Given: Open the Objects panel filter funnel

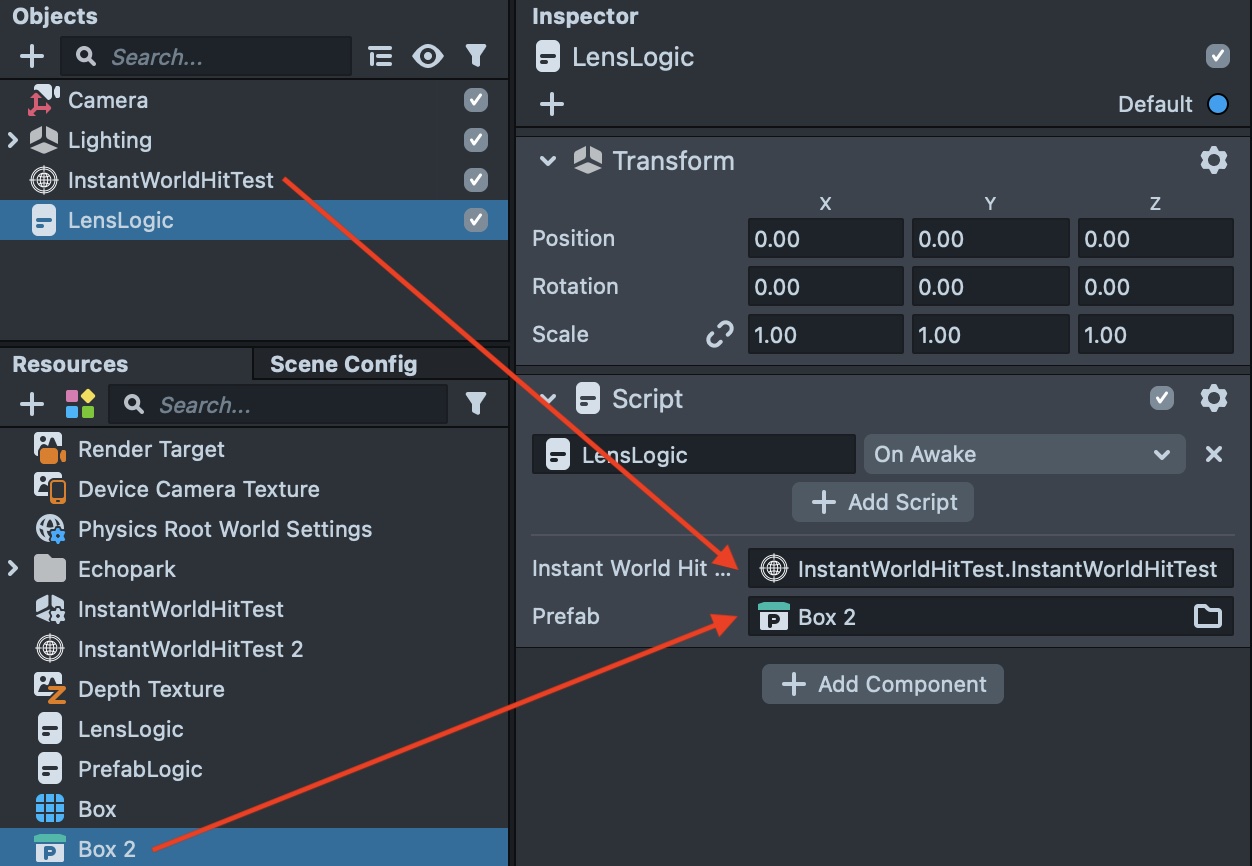Looking at the screenshot, I should click(476, 57).
